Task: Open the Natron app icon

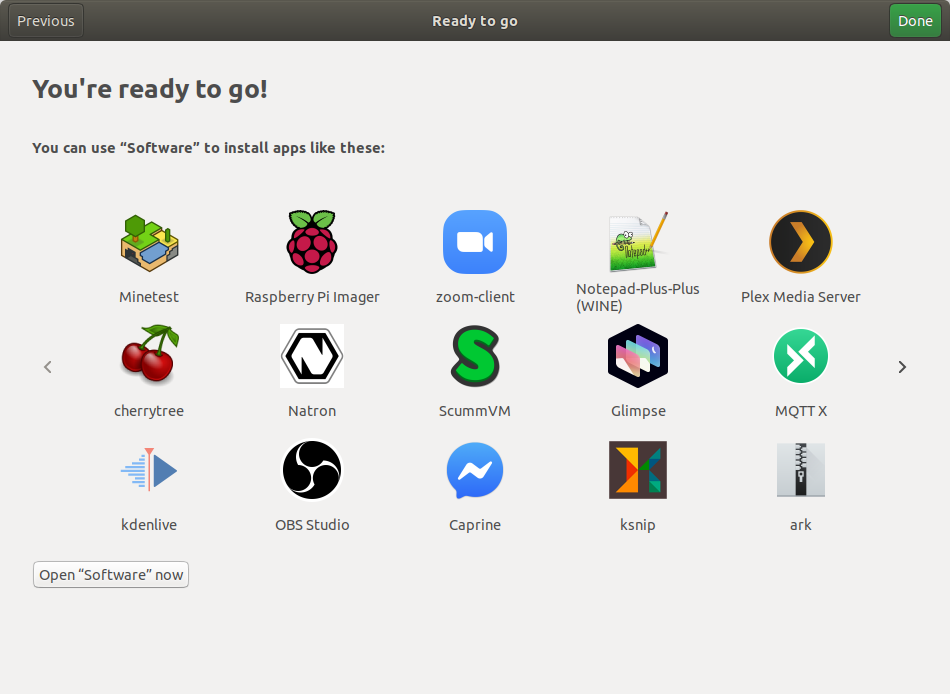Action: click(x=312, y=356)
